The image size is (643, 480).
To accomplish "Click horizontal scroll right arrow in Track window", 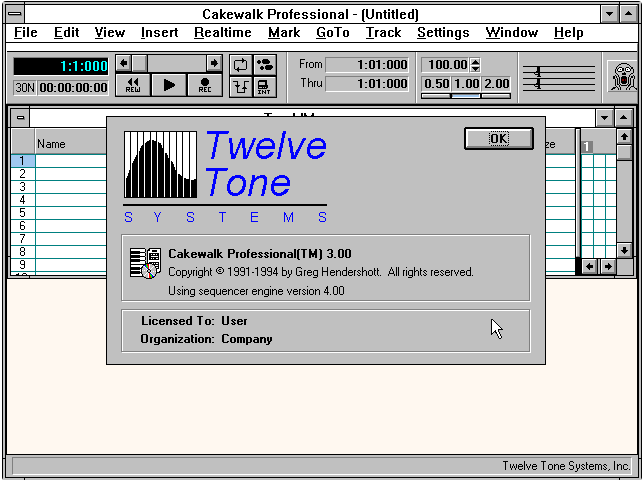I will coord(608,266).
